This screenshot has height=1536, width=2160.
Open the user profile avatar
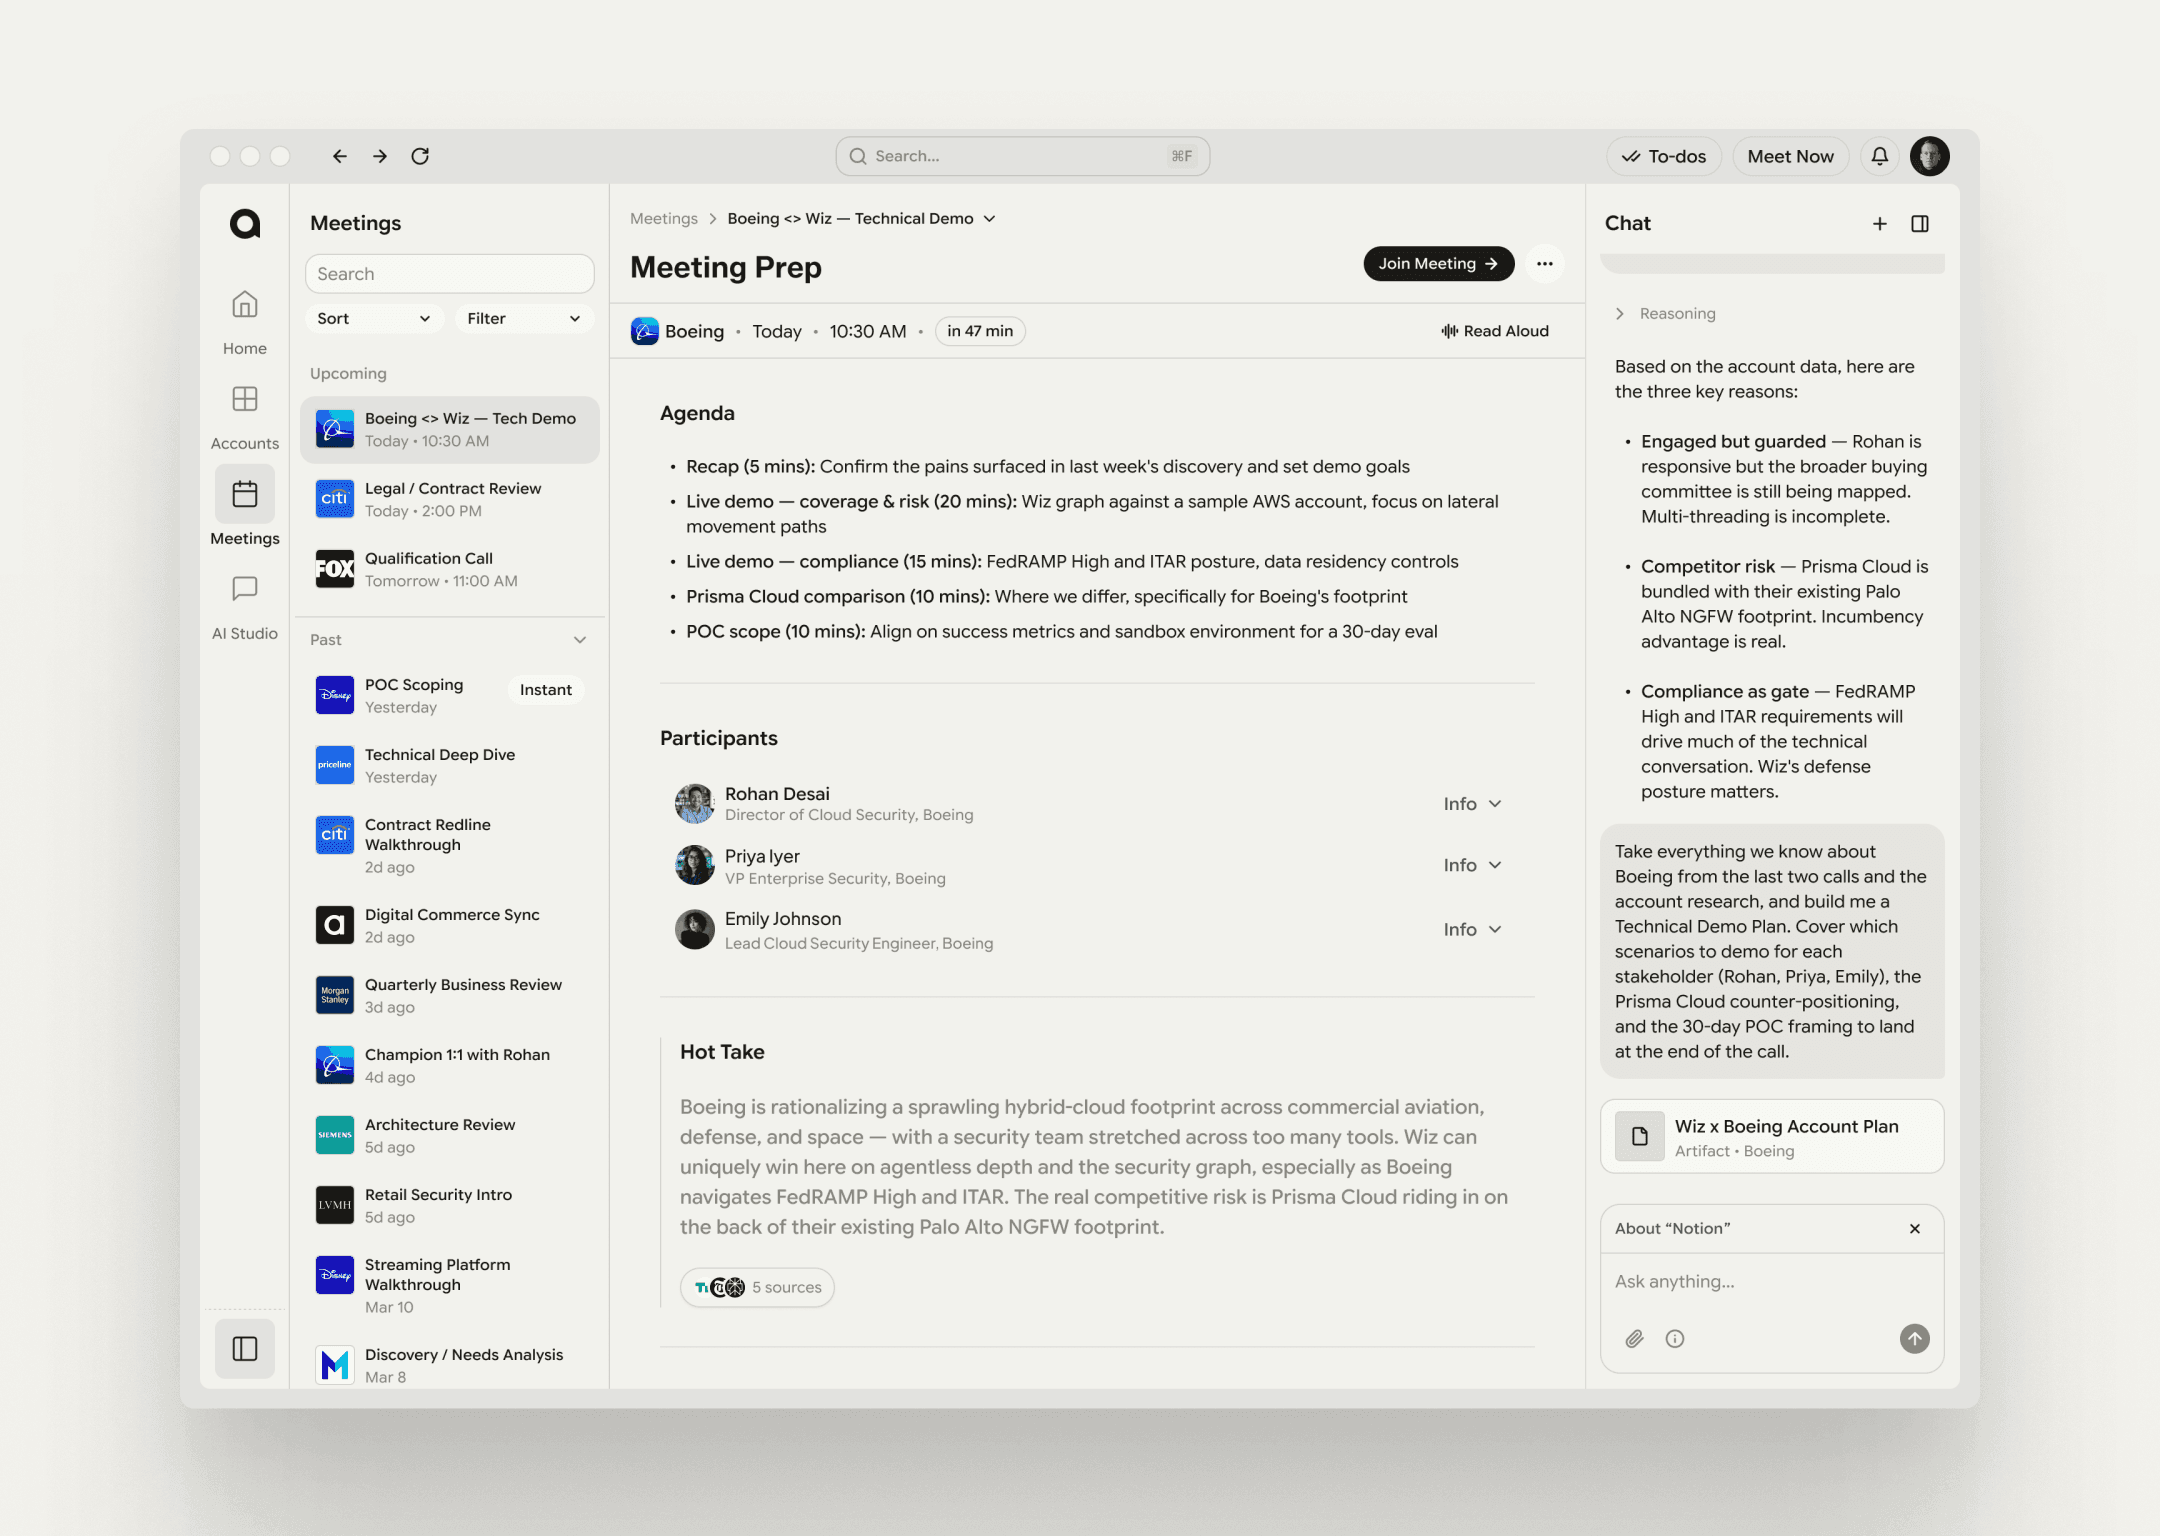point(1930,156)
